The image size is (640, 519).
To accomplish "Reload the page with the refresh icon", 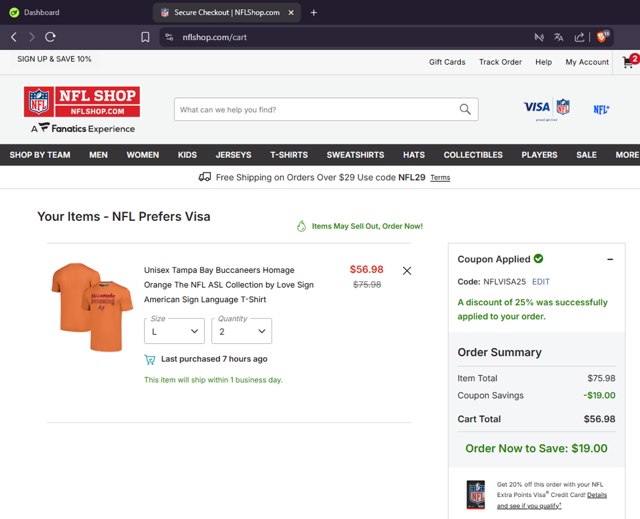I will [x=50, y=37].
